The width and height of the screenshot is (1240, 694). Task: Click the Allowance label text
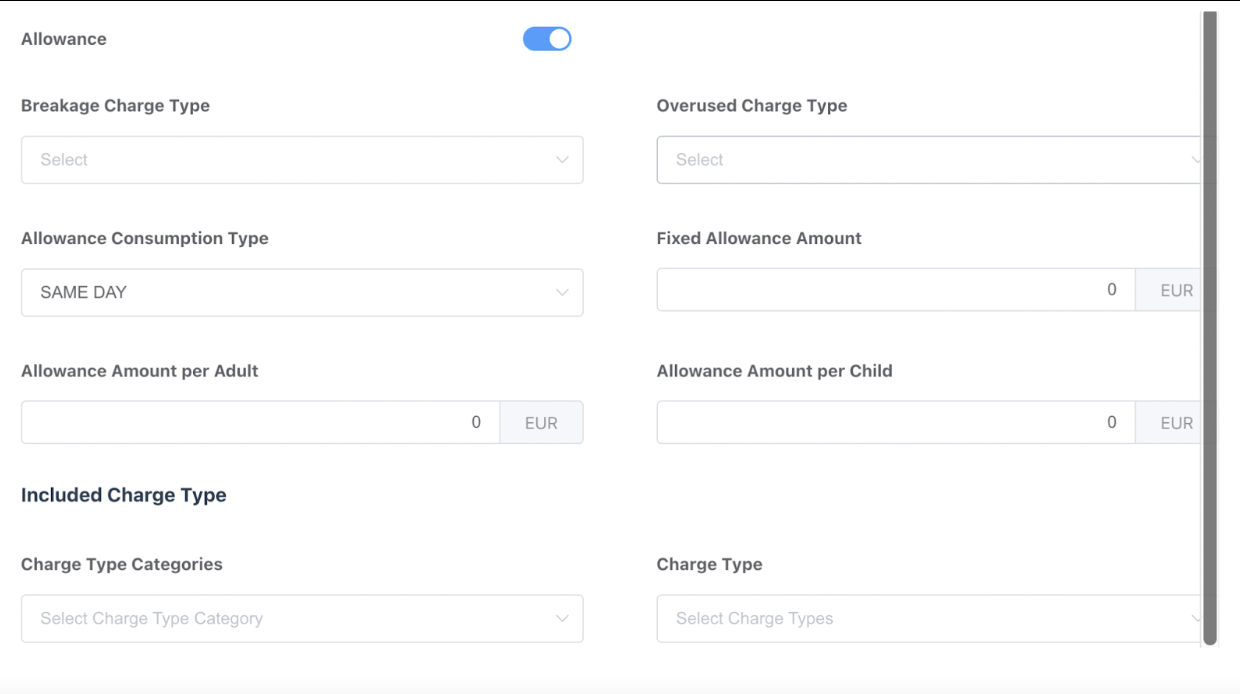click(64, 39)
